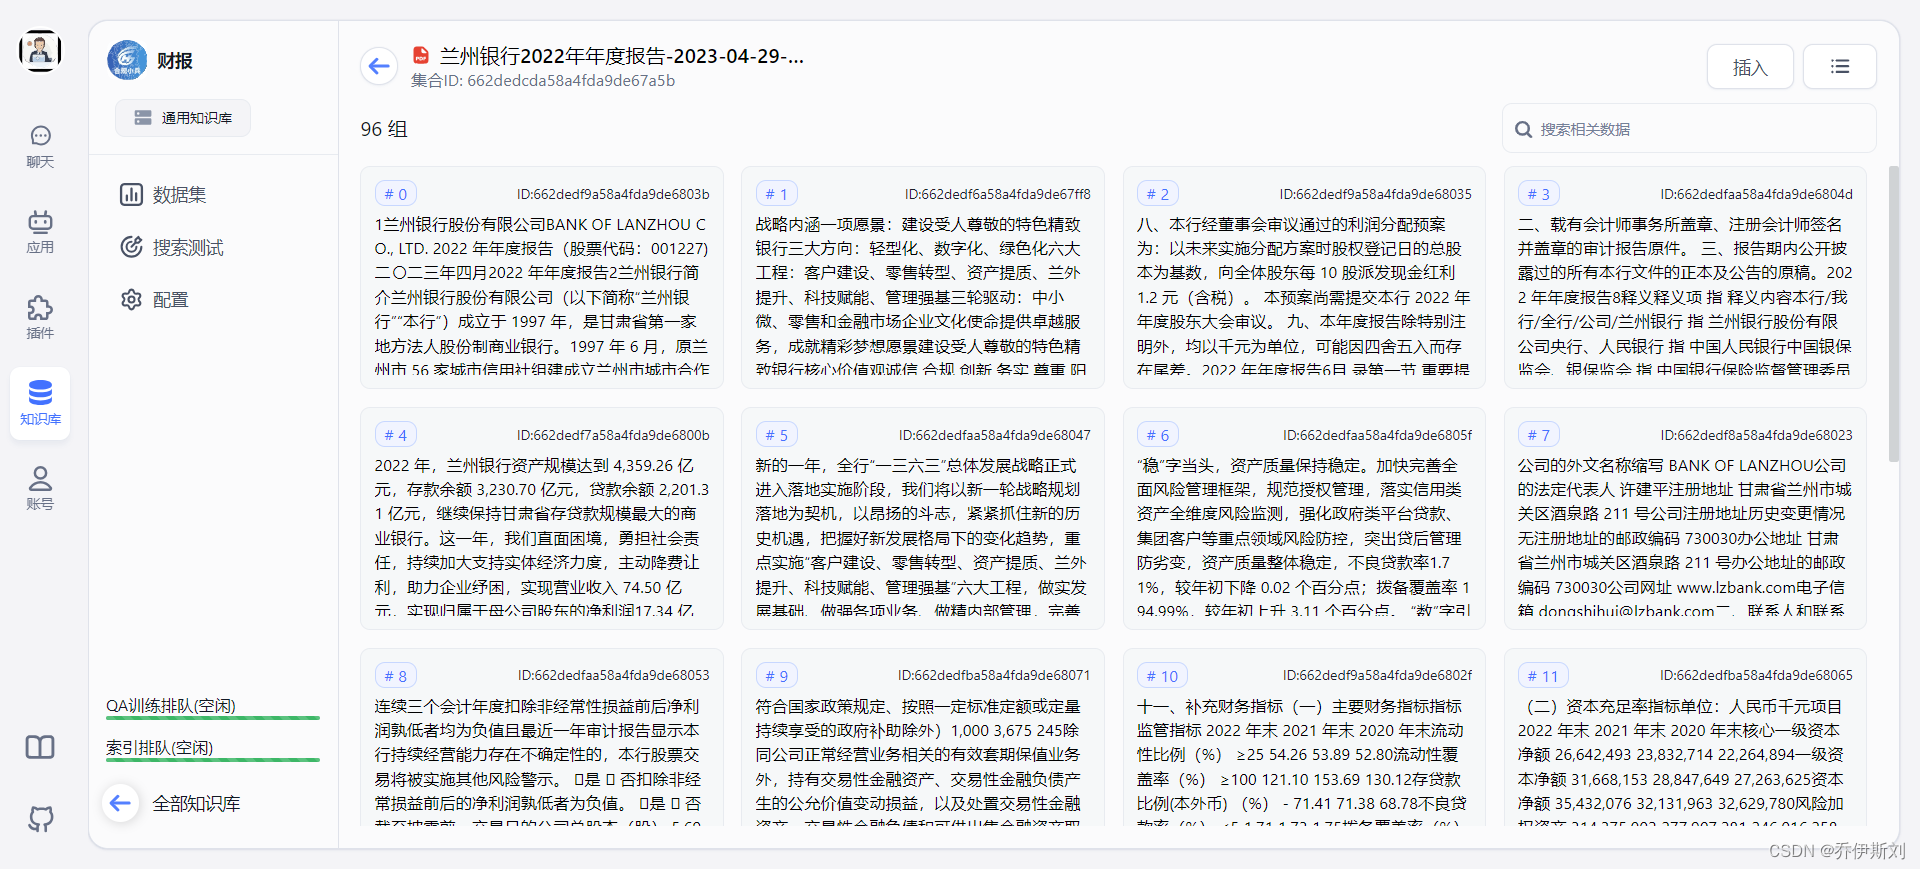Open the Apps (应用) sidebar item

click(40, 232)
